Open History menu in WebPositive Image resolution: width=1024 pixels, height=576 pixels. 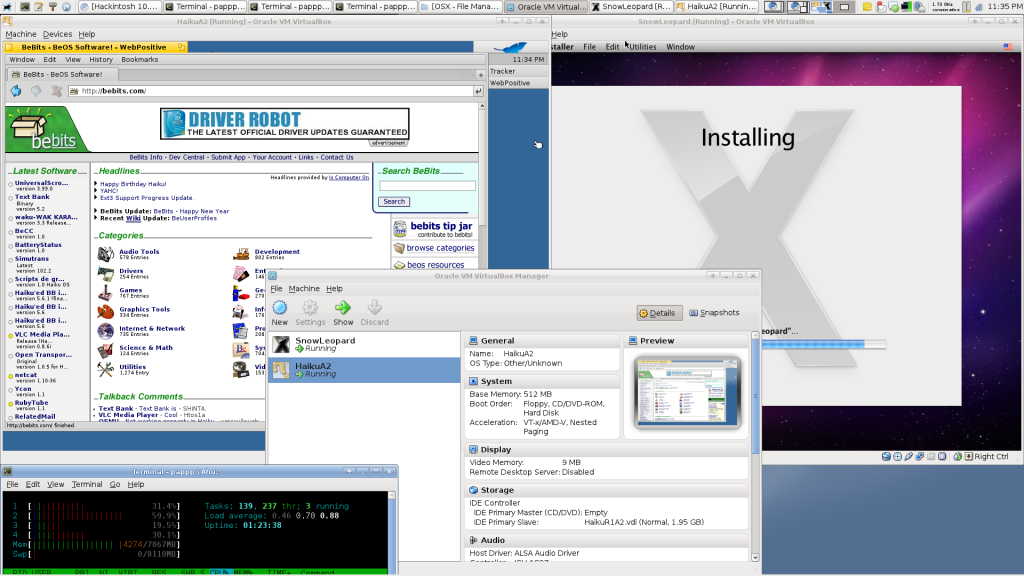[x=101, y=59]
